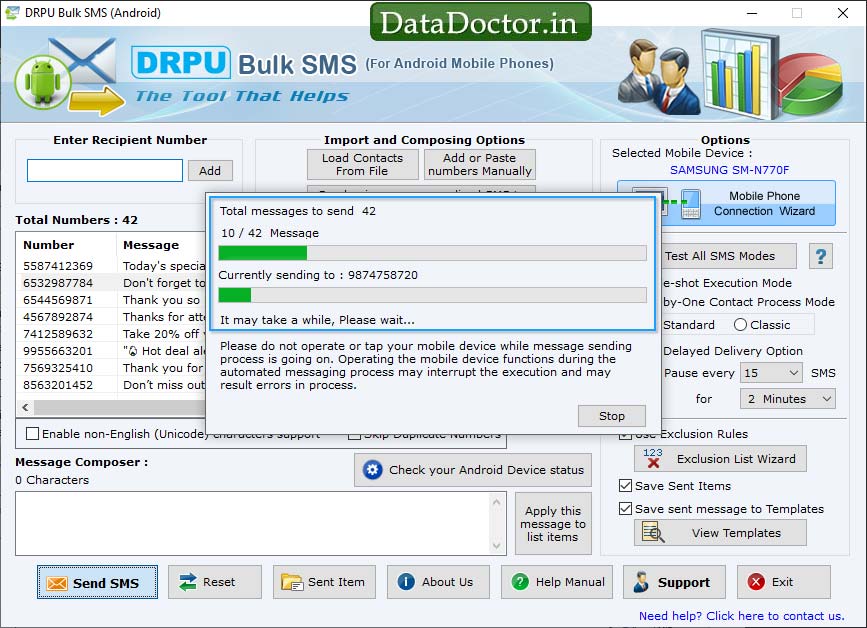This screenshot has width=867, height=628.
Task: Click the recipient number input field
Action: (x=105, y=170)
